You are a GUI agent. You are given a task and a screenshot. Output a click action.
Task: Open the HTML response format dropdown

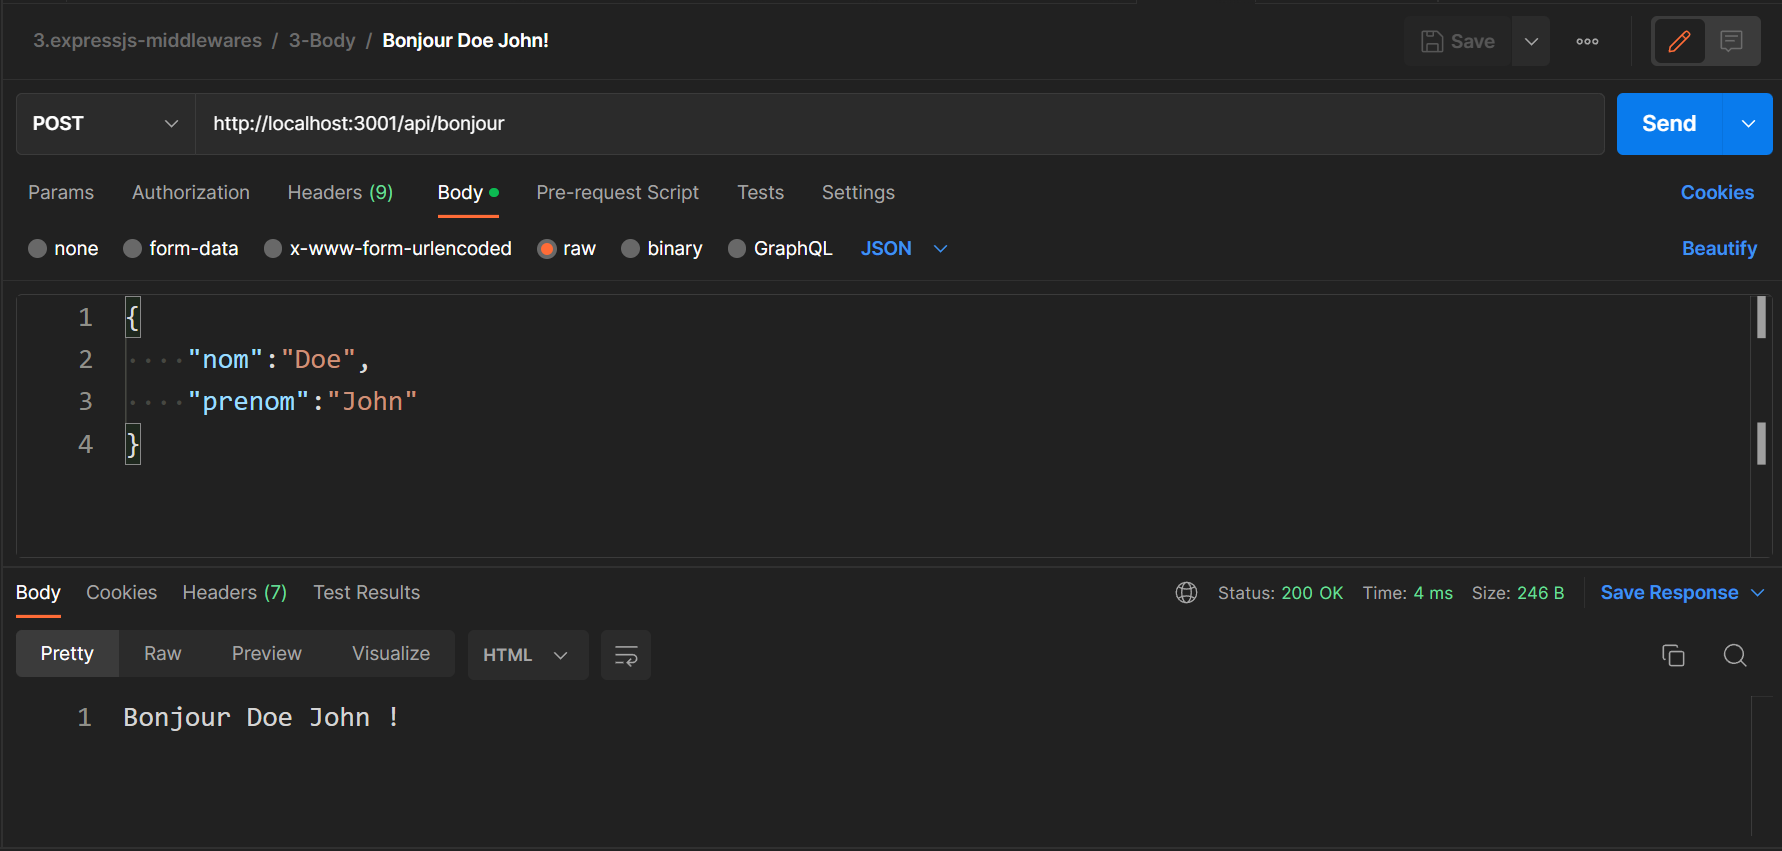[x=528, y=655]
